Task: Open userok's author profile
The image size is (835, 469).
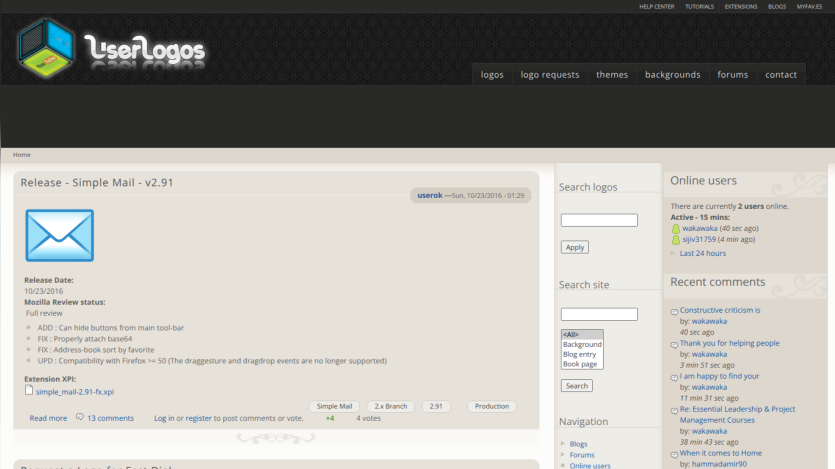Action: point(430,195)
